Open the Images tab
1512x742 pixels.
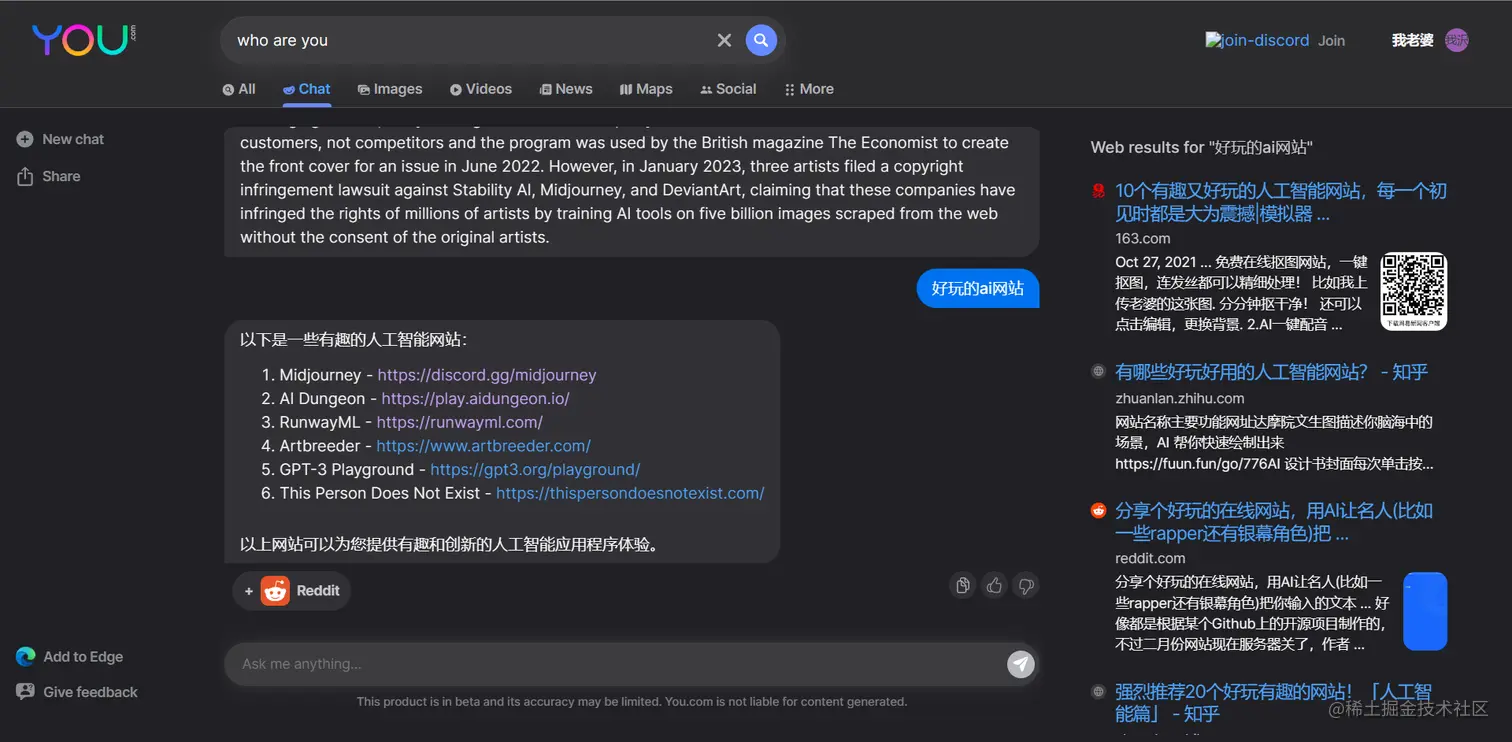(390, 89)
